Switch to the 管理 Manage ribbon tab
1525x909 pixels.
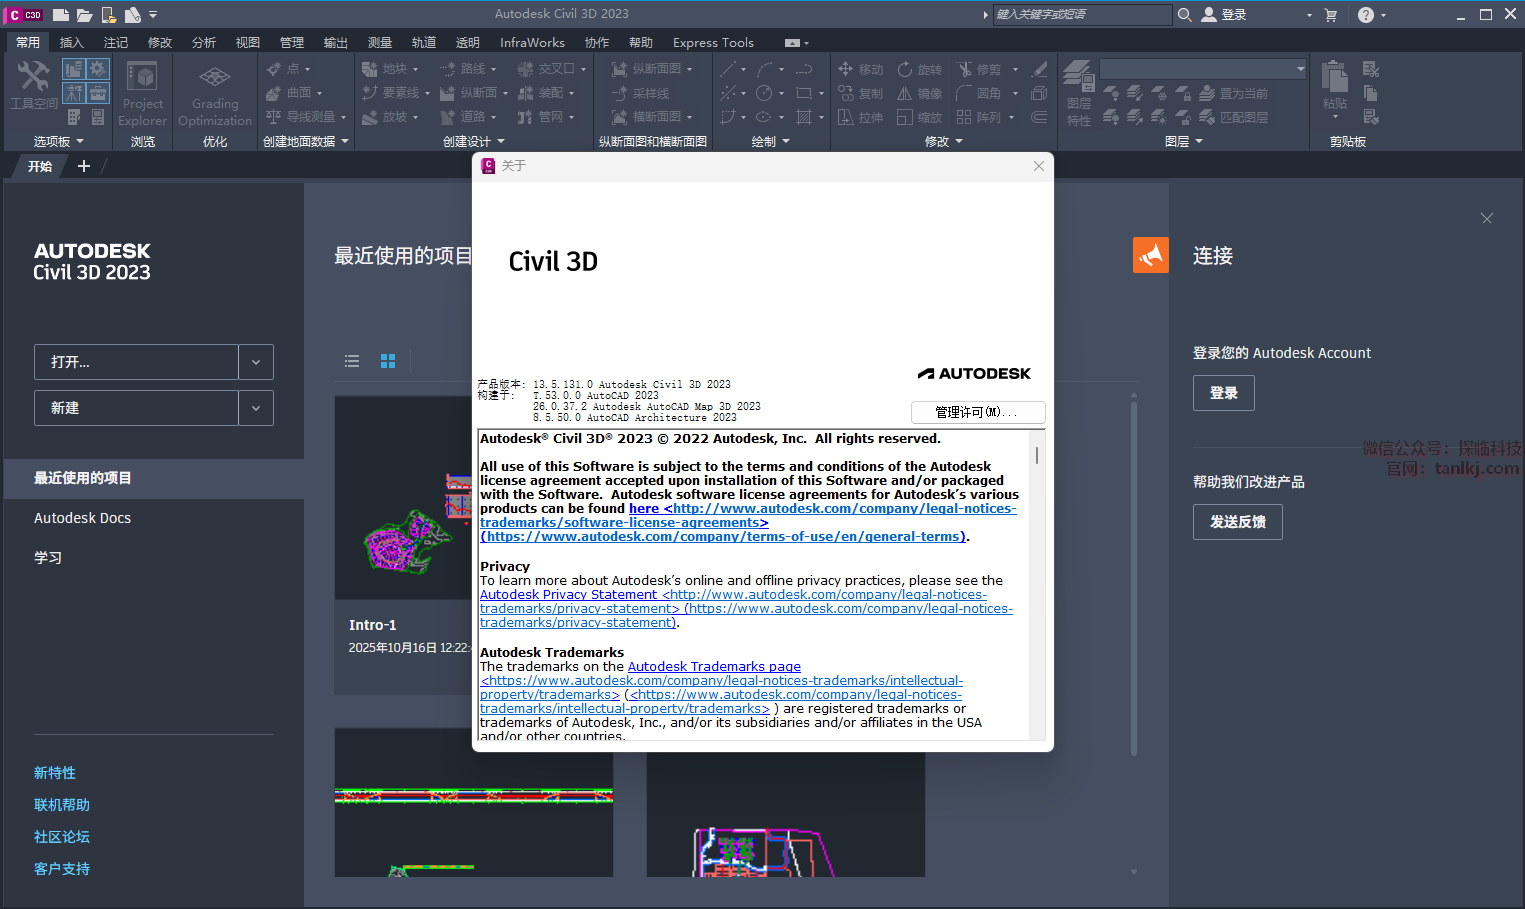point(292,43)
